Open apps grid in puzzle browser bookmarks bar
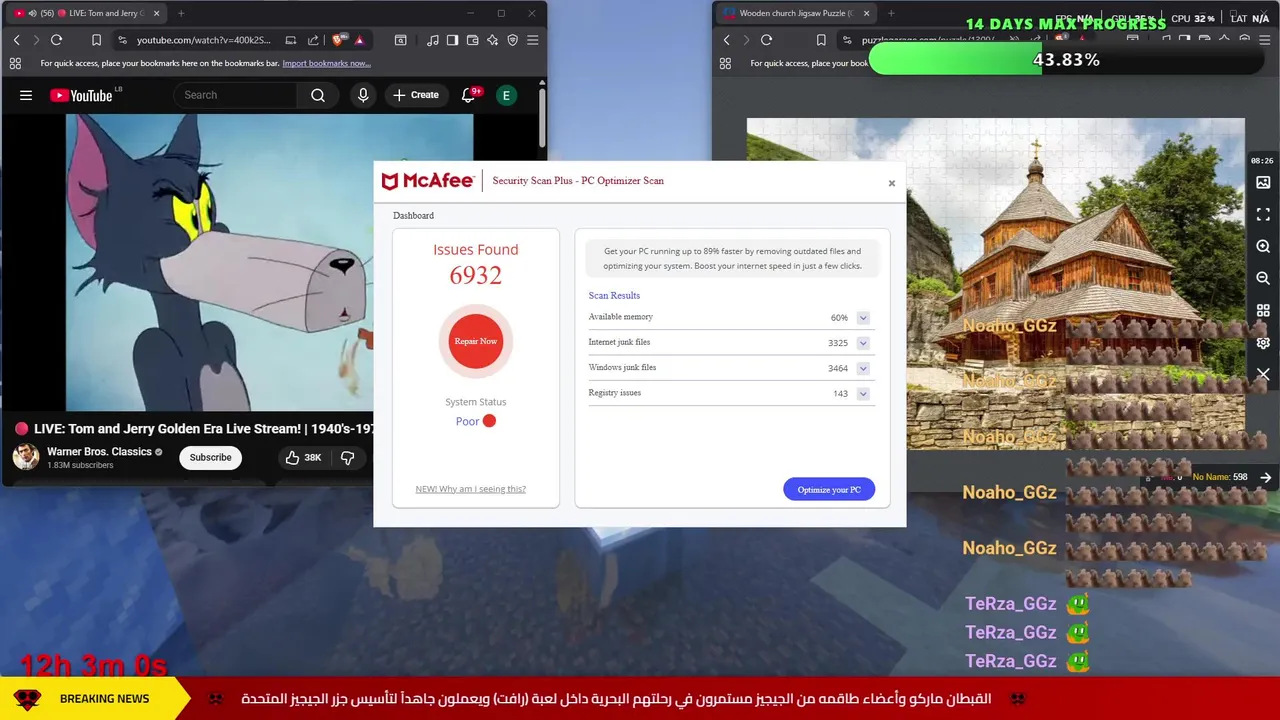The width and height of the screenshot is (1280, 720). [x=725, y=63]
